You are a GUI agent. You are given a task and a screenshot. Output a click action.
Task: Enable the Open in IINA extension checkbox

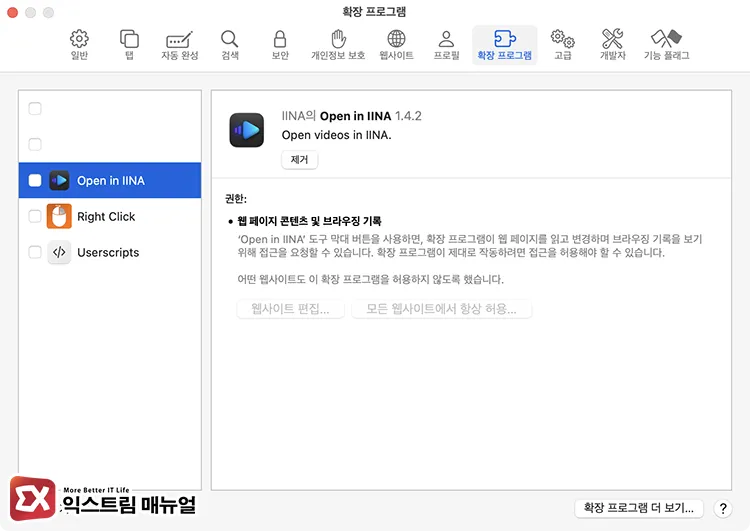(35, 180)
